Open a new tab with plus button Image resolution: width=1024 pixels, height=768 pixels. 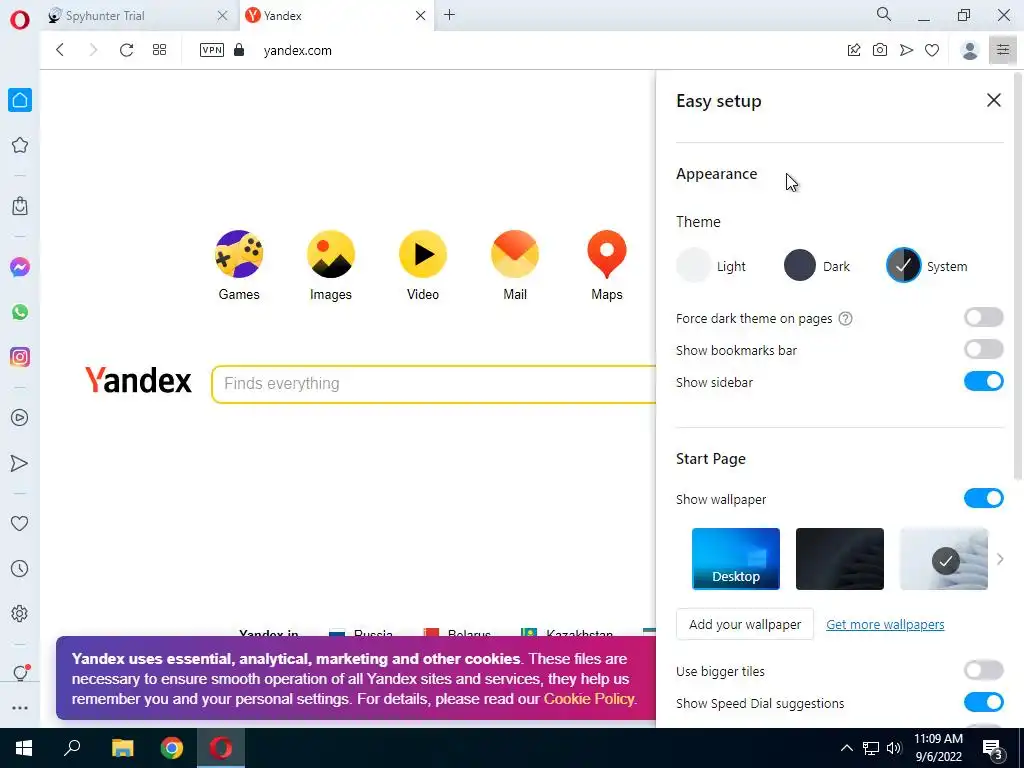[x=449, y=15]
